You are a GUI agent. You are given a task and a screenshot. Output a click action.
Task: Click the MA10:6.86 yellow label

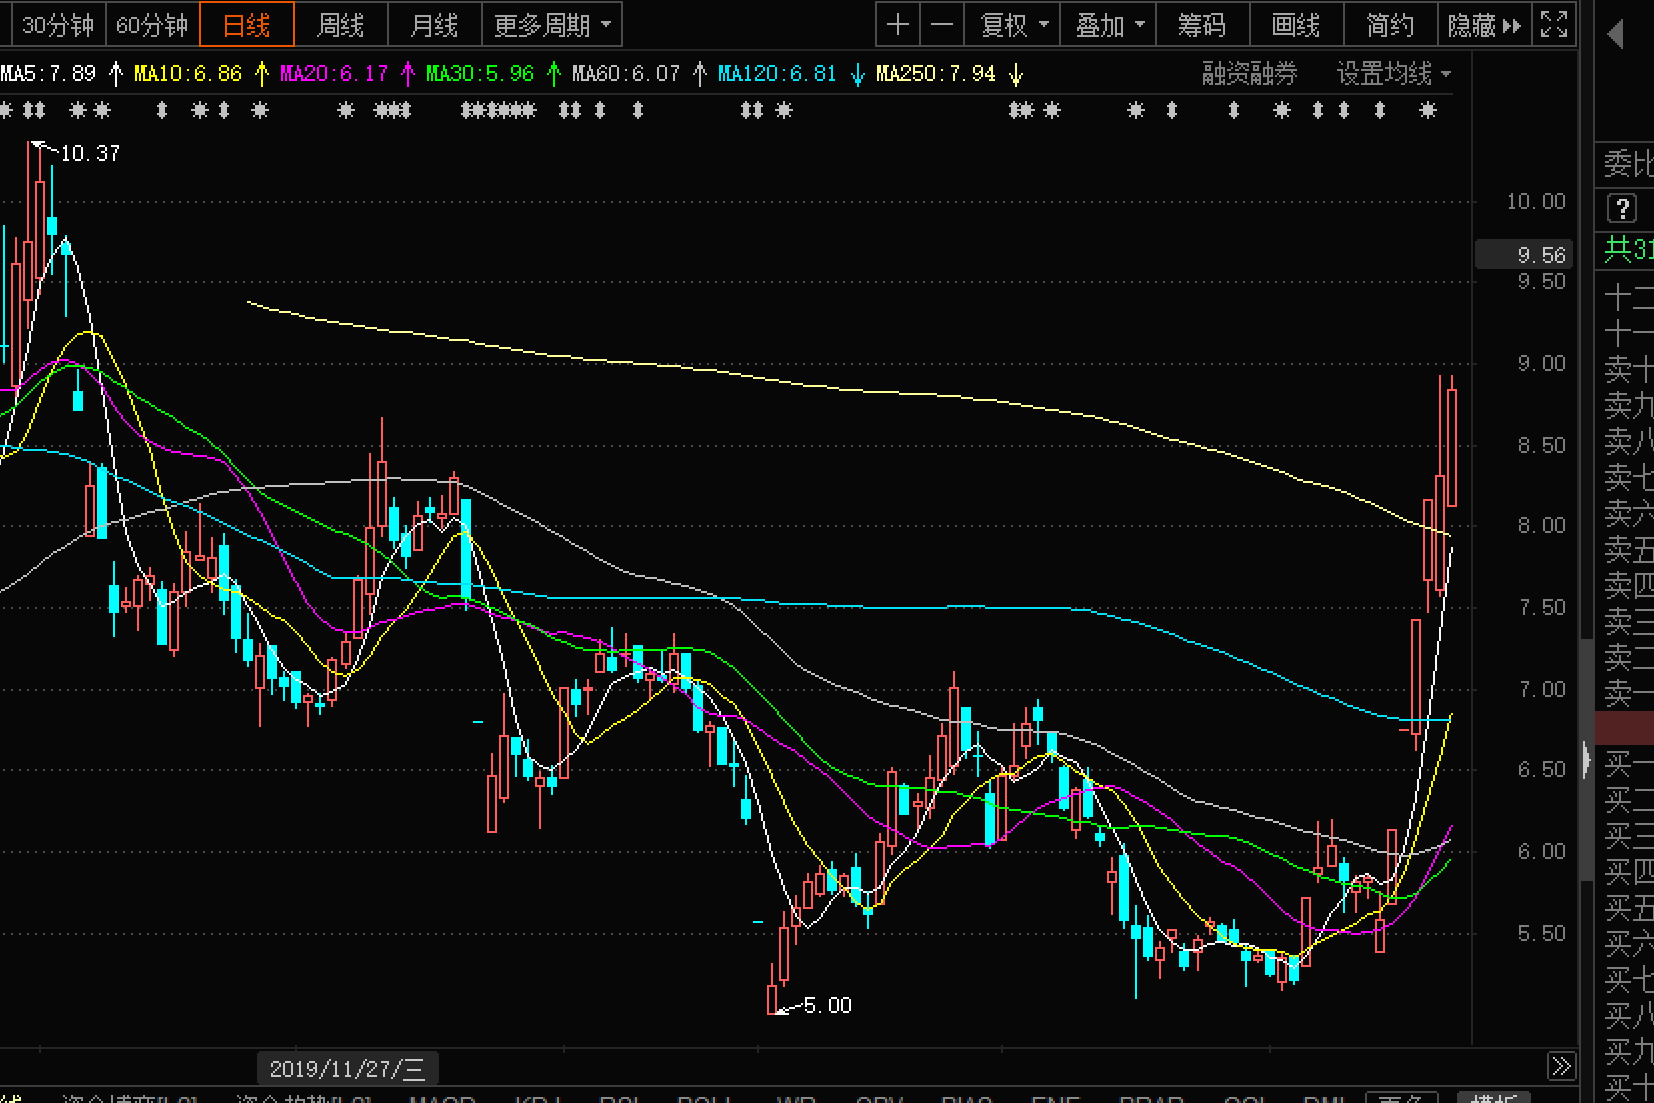(x=188, y=74)
